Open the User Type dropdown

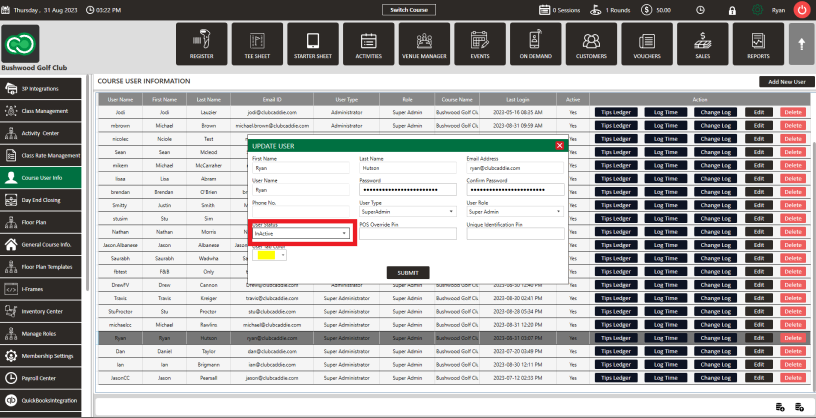[408, 212]
